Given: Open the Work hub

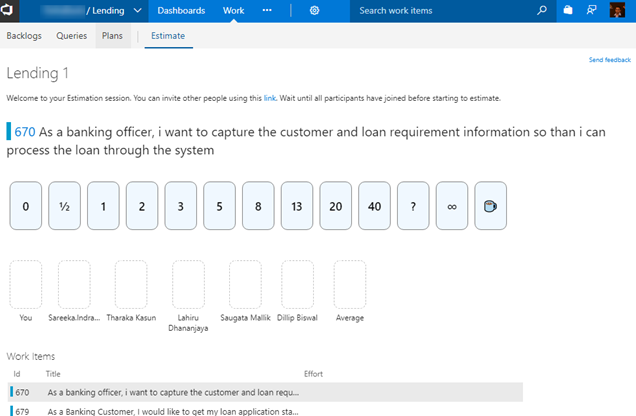Looking at the screenshot, I should click(x=234, y=11).
